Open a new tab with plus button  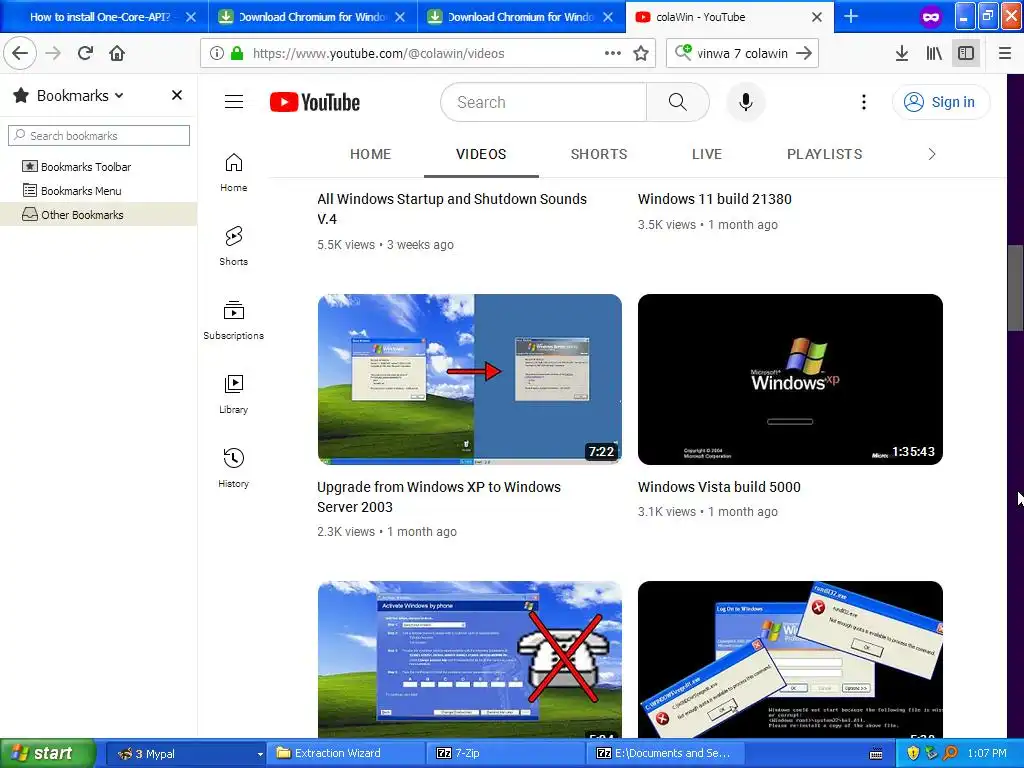[x=851, y=16]
